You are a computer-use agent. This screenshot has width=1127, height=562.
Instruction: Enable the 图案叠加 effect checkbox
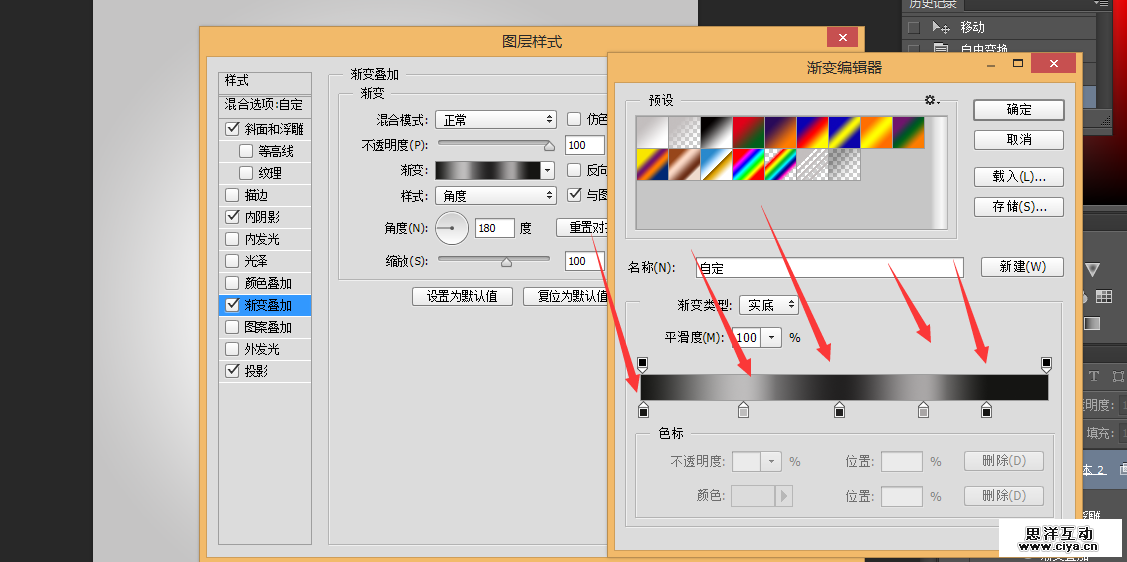[x=232, y=327]
